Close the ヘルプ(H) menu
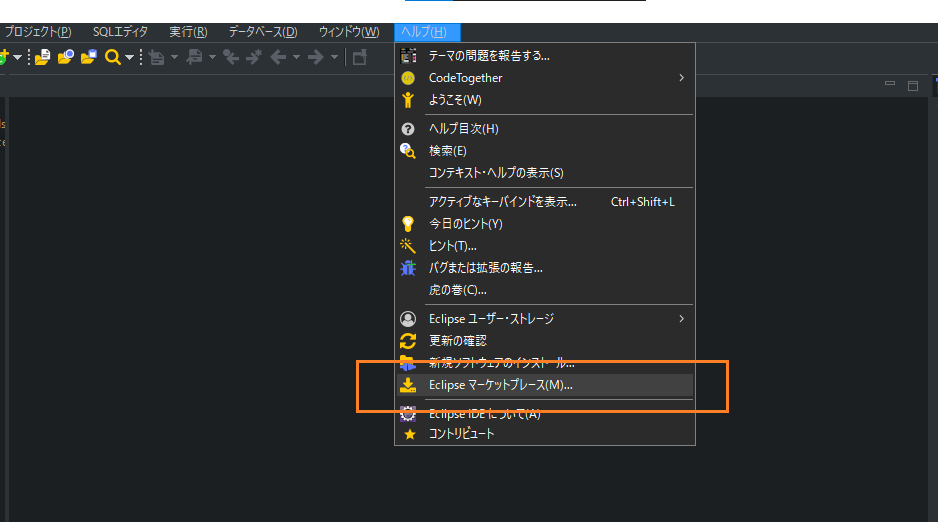 (x=427, y=32)
